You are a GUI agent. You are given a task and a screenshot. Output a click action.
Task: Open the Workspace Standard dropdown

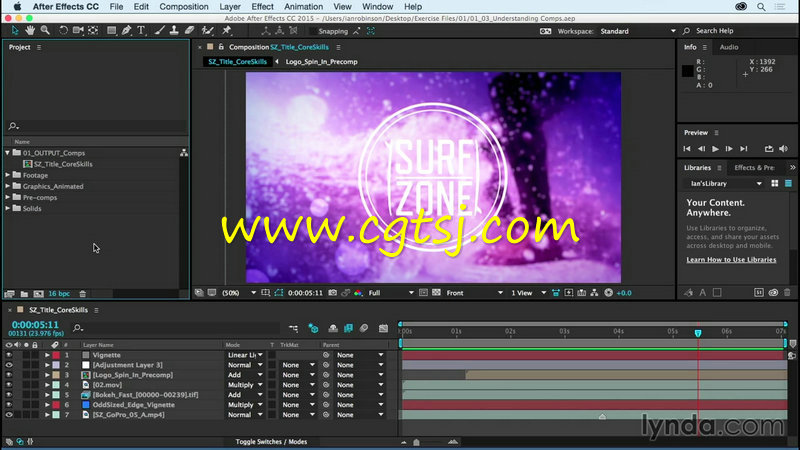[x=637, y=31]
